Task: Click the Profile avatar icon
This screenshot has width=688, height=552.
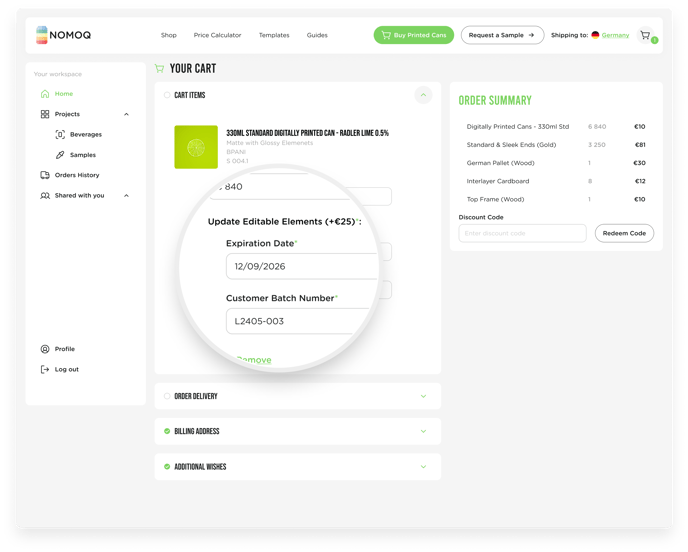Action: [x=45, y=349]
